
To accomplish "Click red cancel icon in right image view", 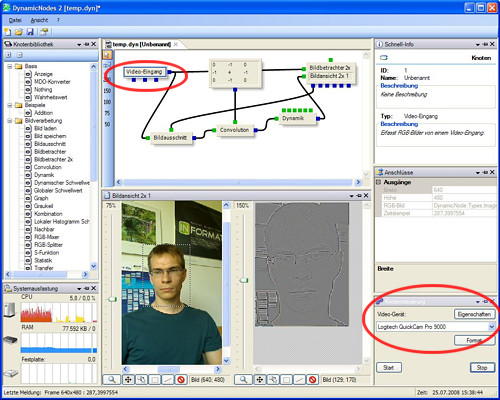I will [313, 379].
